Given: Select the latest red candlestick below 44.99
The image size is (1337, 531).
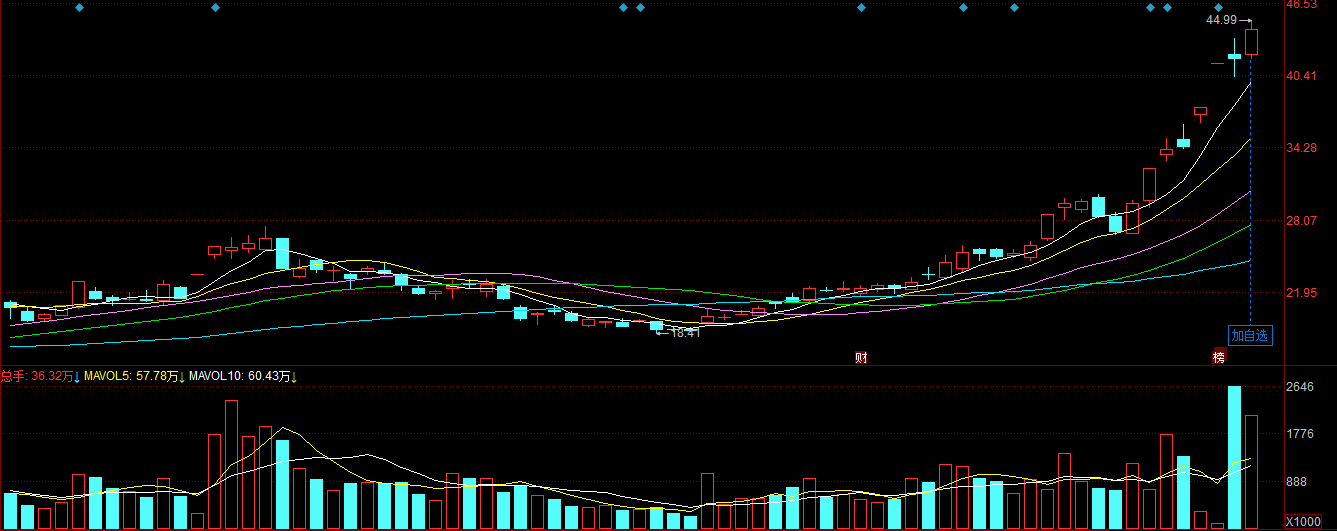Looking at the screenshot, I should tap(1251, 42).
